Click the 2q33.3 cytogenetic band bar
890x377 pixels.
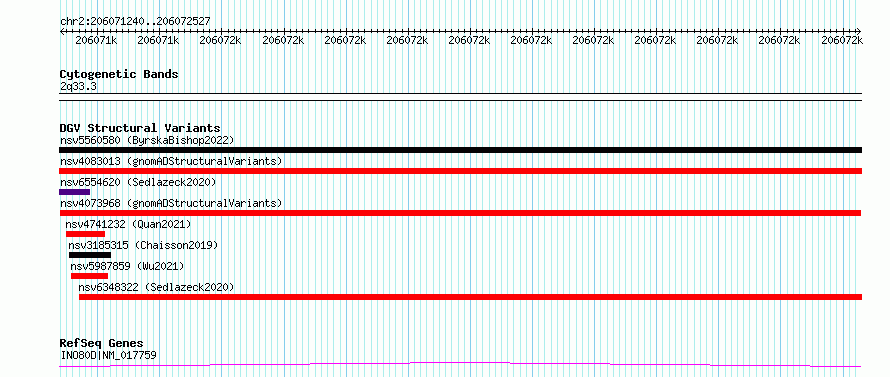460,97
